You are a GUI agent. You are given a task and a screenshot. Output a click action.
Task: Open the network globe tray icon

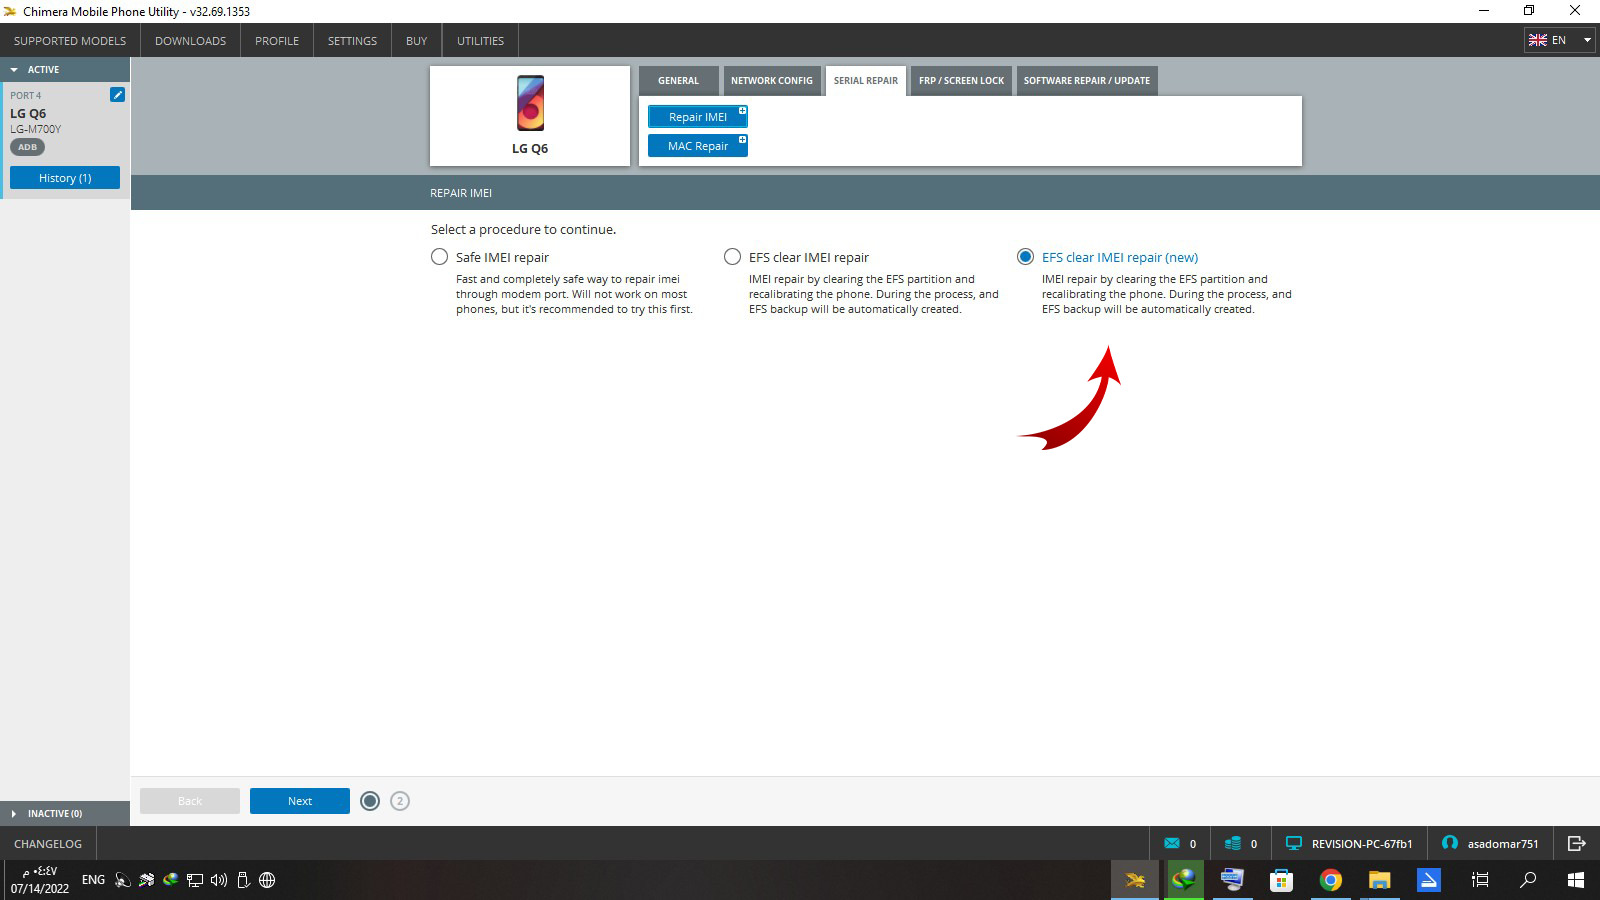(267, 880)
